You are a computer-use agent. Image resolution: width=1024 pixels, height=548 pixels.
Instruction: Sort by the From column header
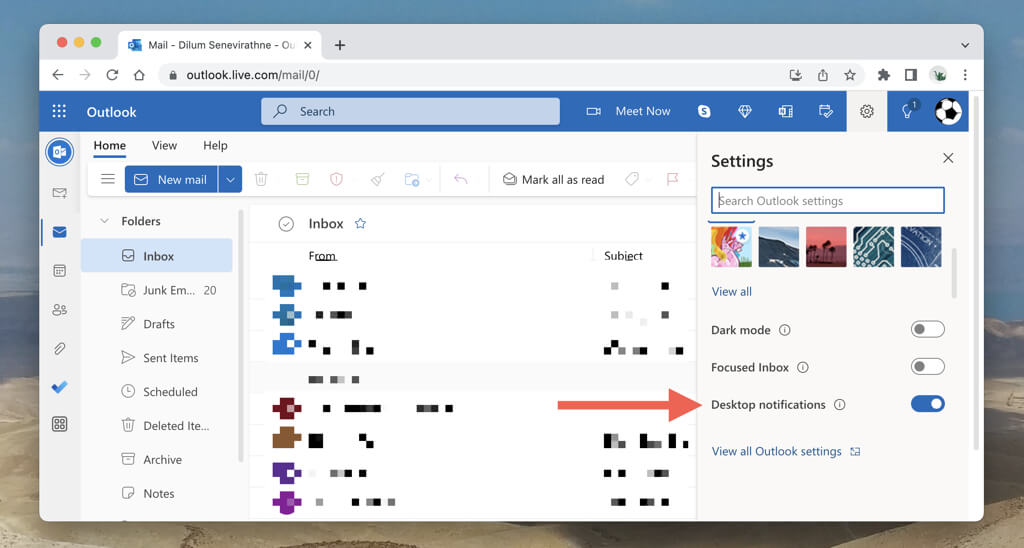(x=322, y=256)
